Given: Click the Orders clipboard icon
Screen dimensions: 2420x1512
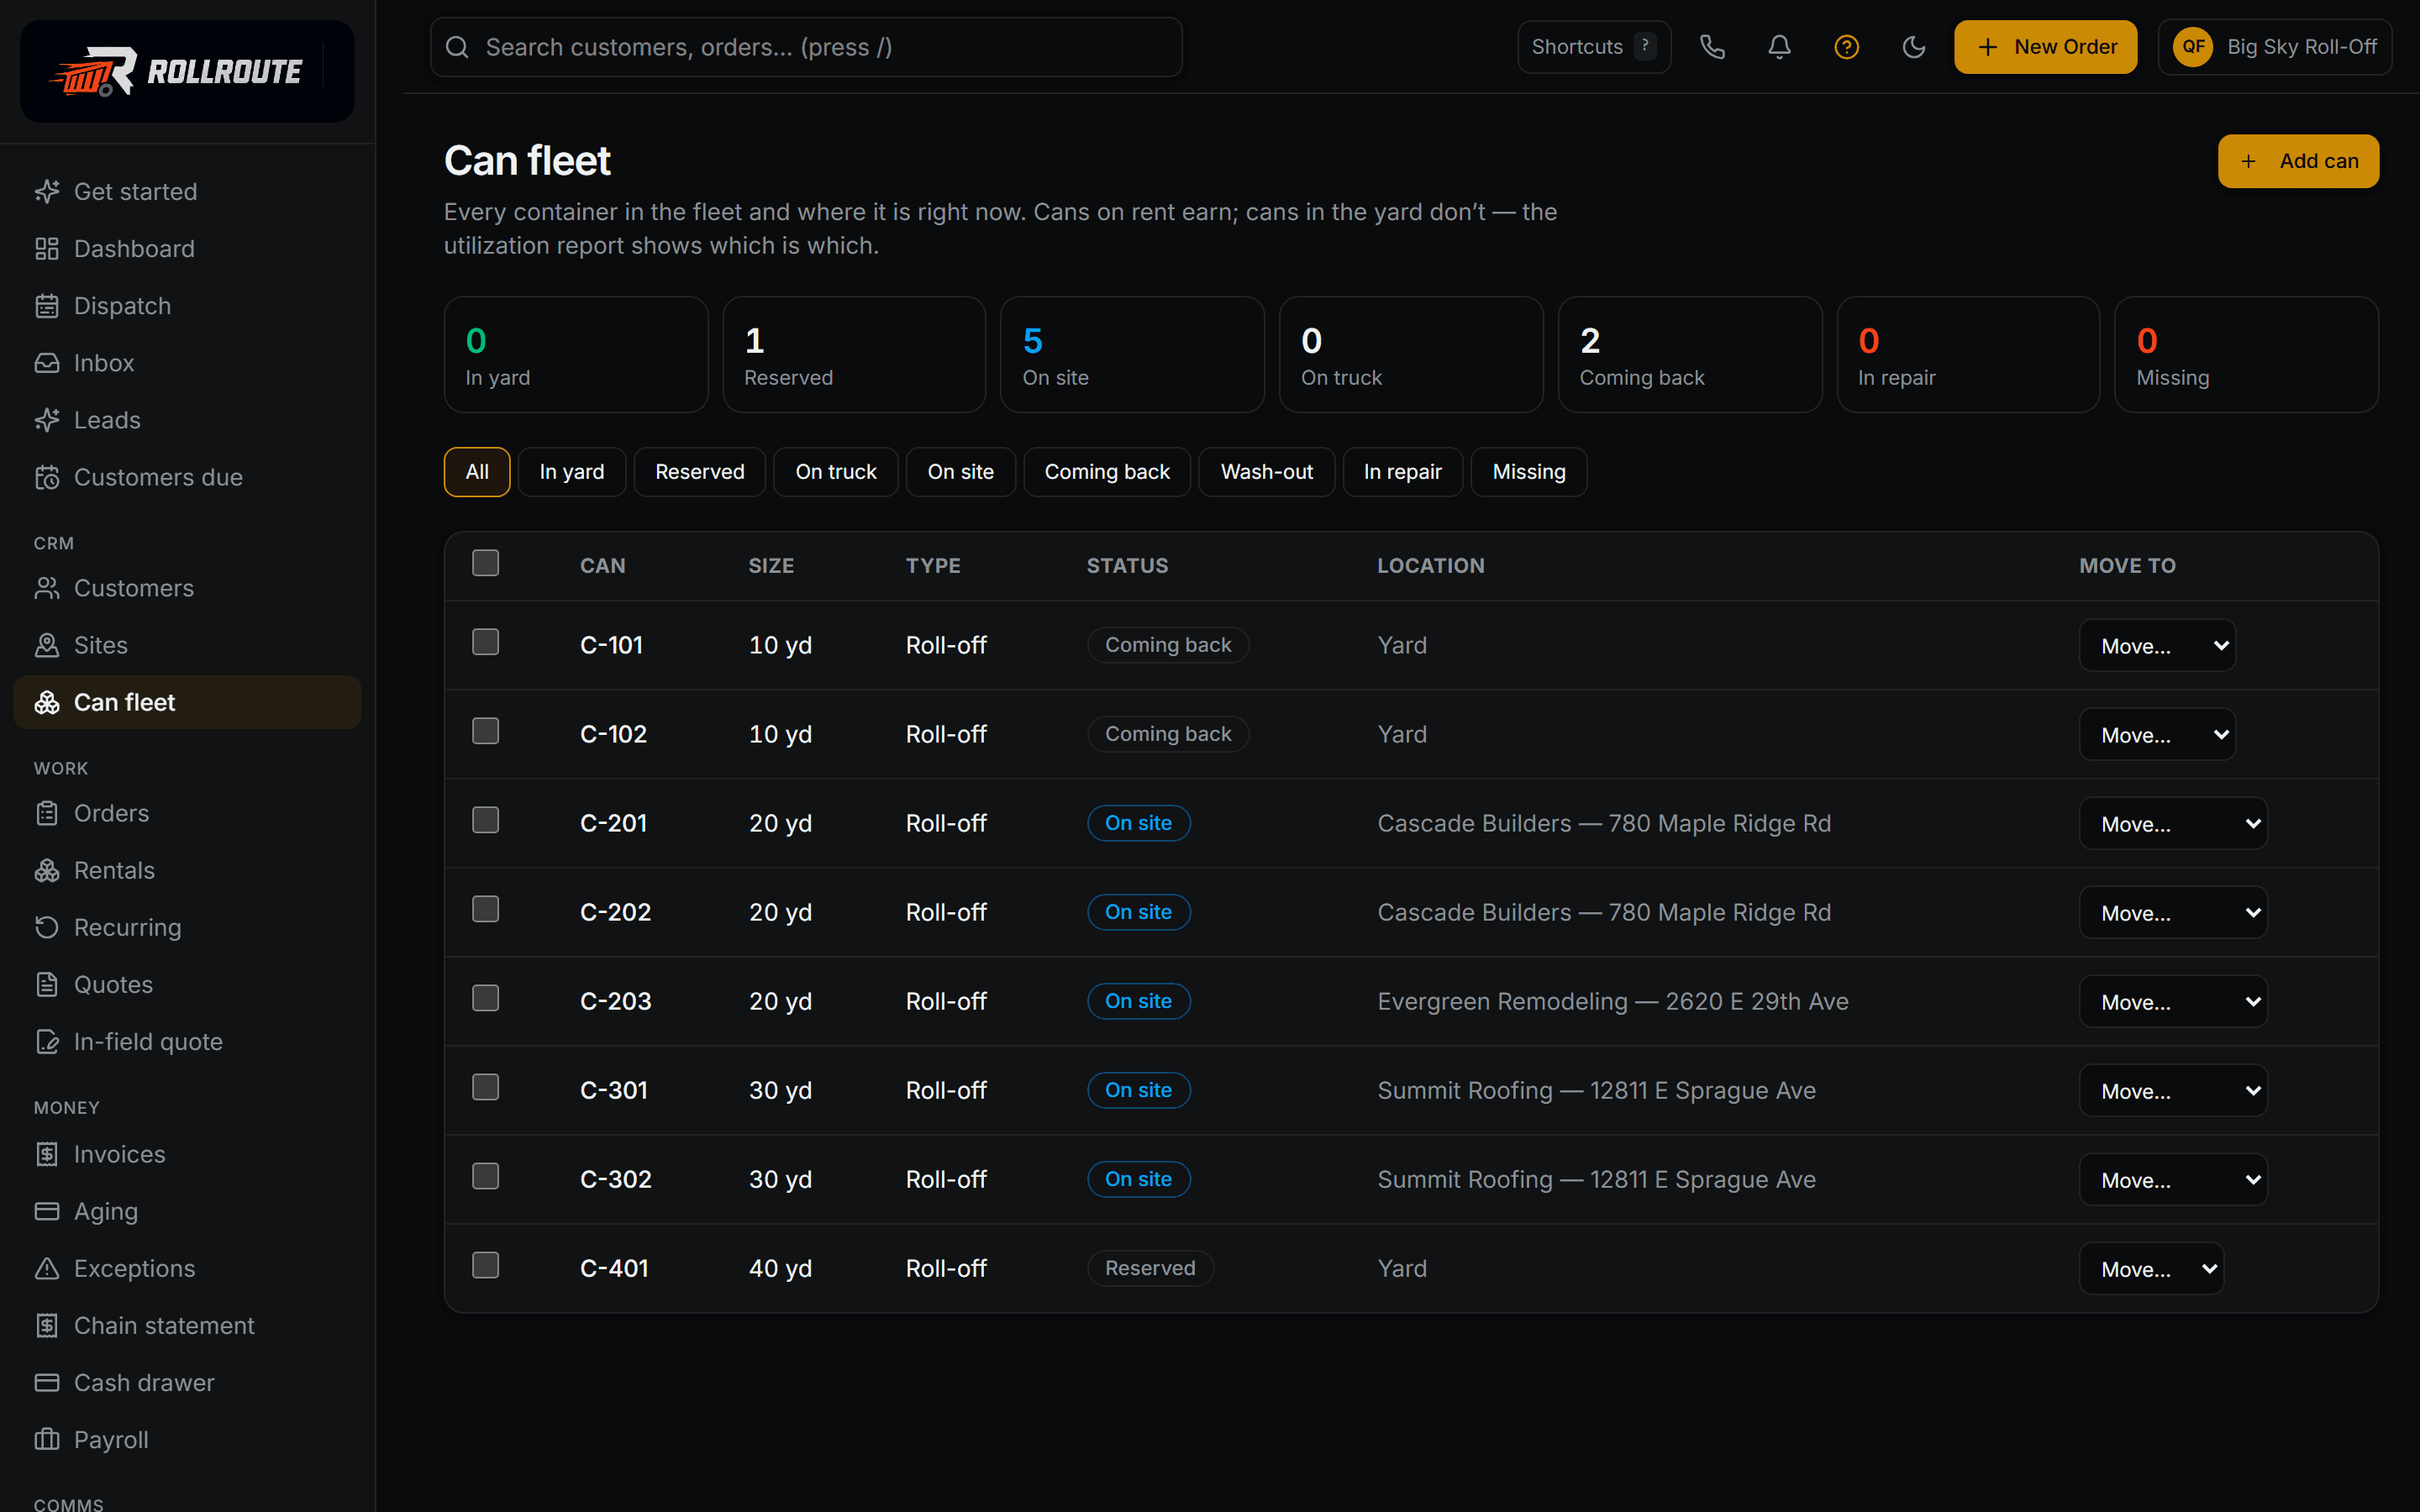Looking at the screenshot, I should coord(47,812).
